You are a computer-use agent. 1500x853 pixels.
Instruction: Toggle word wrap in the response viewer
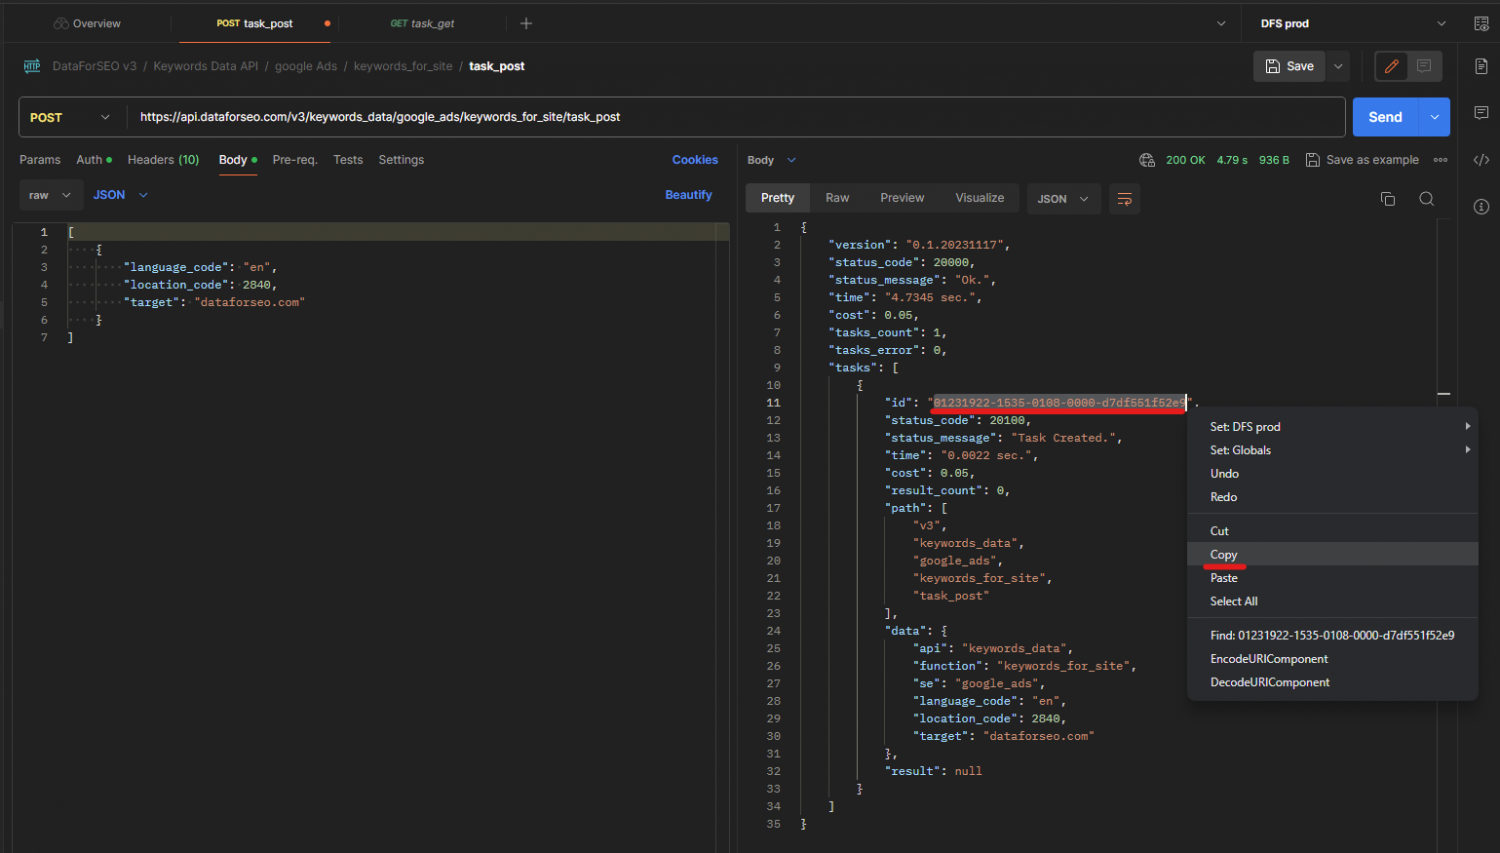[1124, 199]
